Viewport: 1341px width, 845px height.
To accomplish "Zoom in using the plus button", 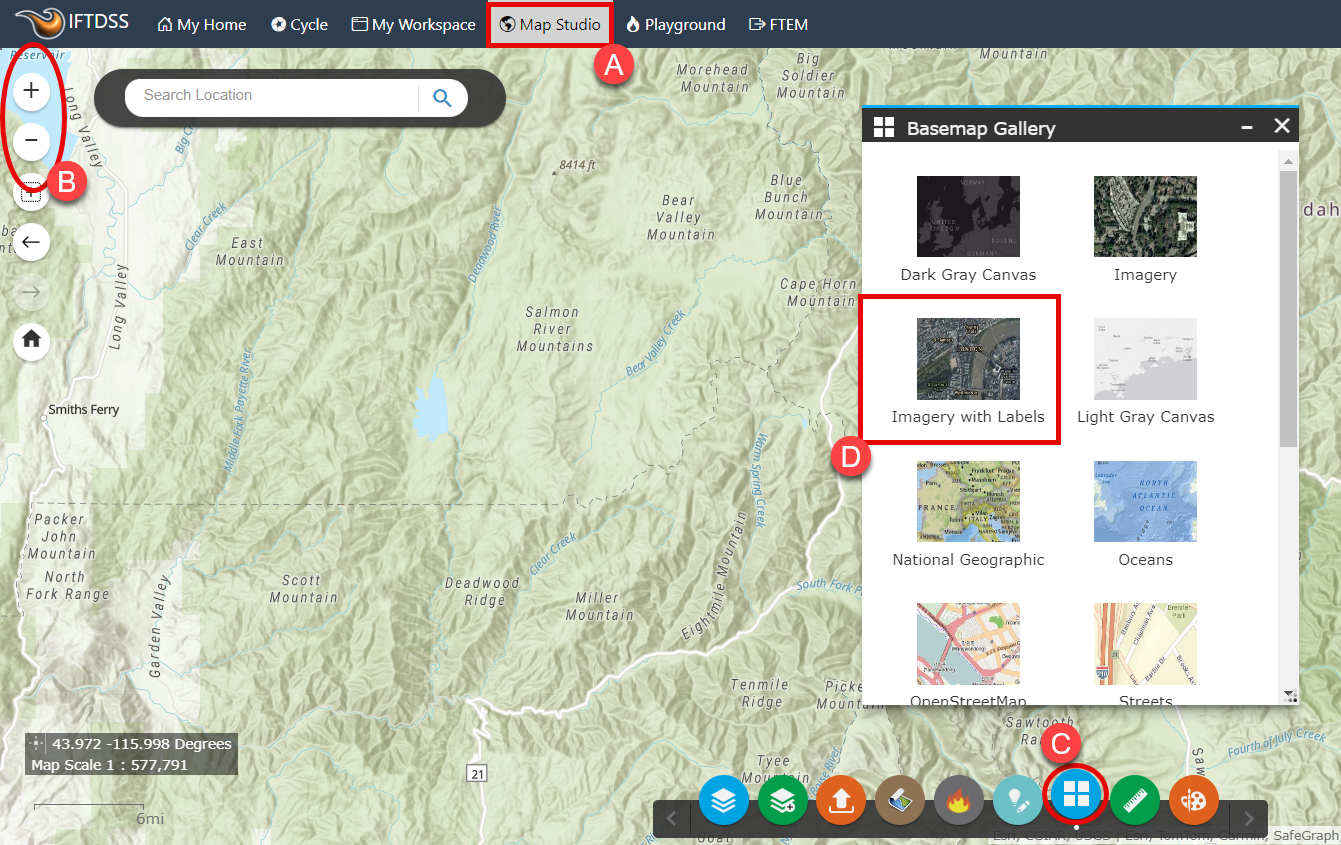I will pos(31,90).
